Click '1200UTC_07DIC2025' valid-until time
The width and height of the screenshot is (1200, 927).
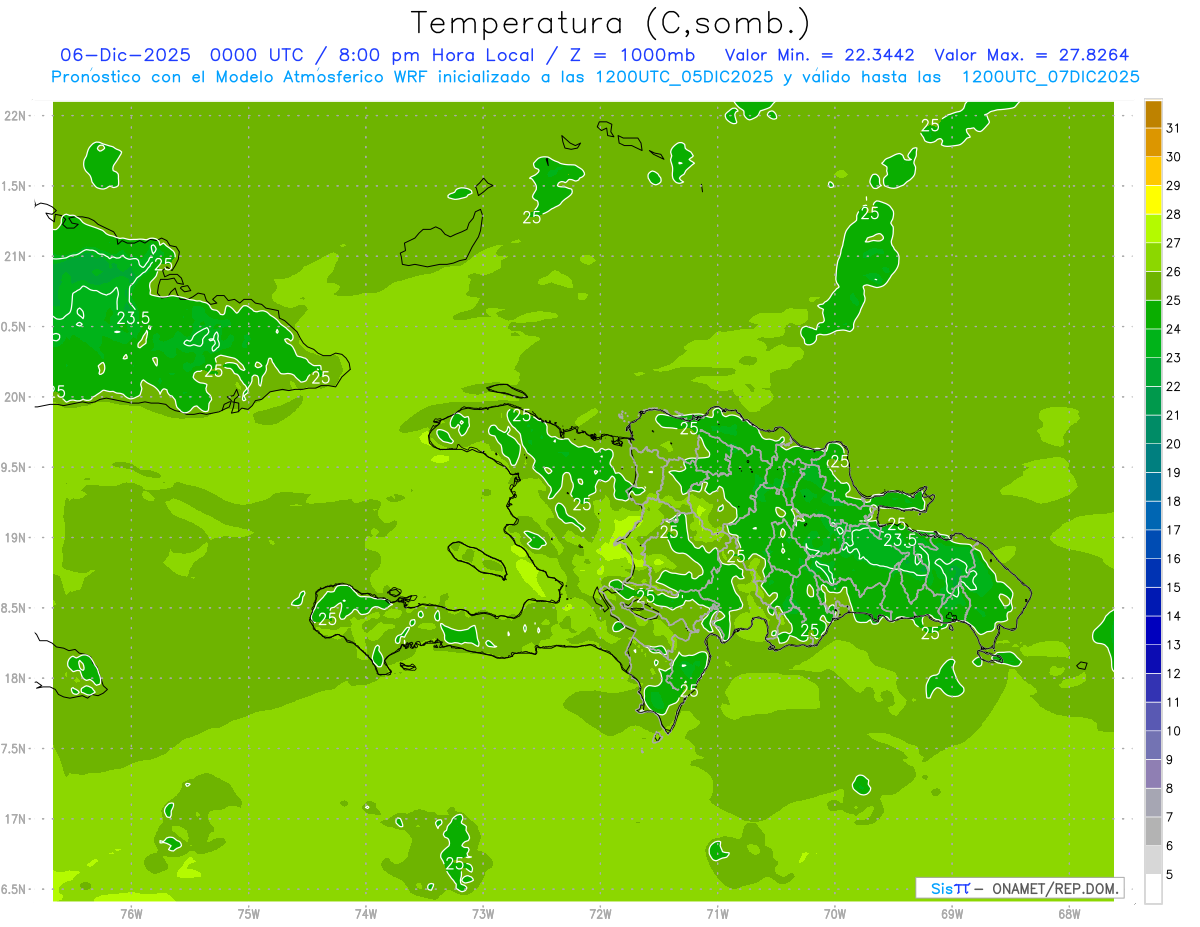1050,76
